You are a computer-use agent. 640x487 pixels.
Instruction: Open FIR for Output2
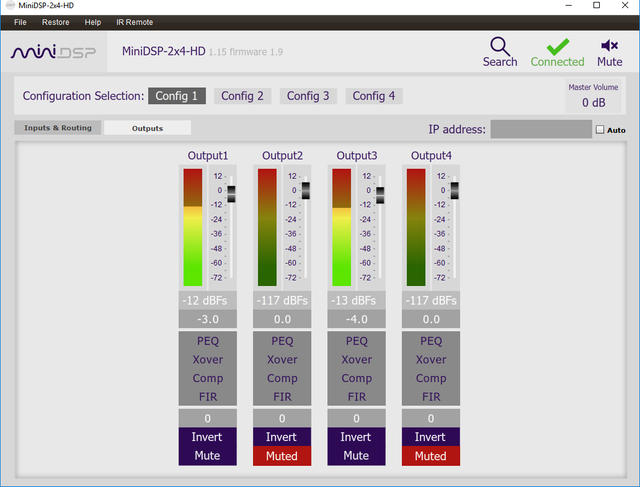click(x=282, y=397)
